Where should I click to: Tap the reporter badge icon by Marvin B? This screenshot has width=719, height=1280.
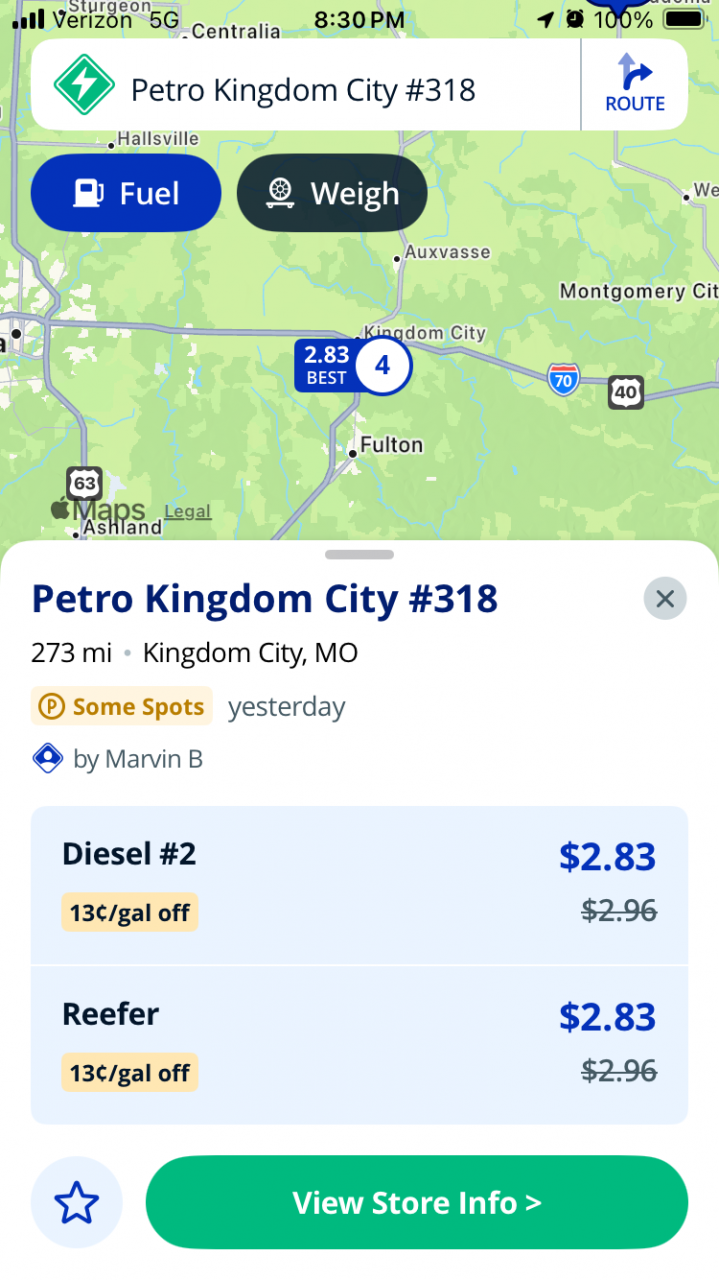(48, 759)
